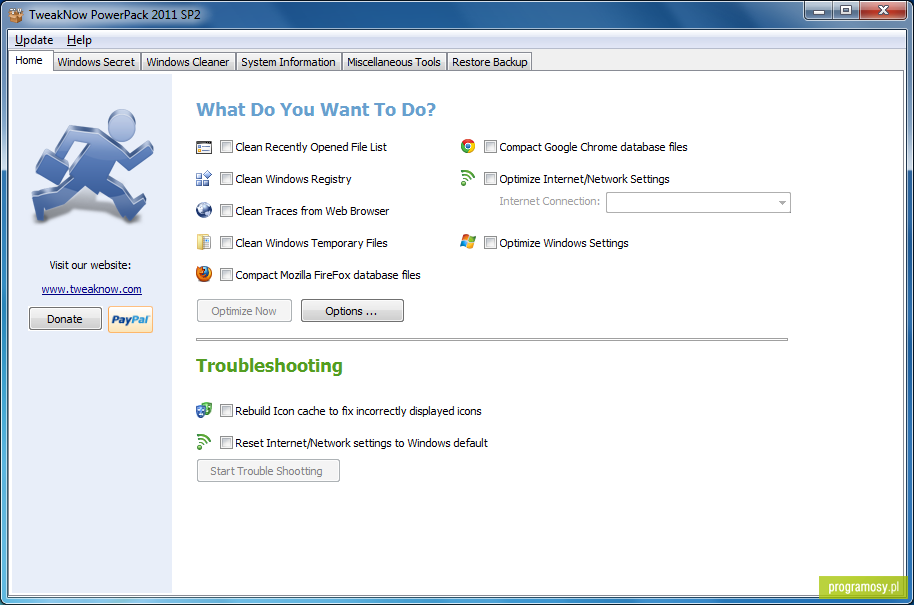Viewport: 914px width, 605px height.
Task: Toggle Compact Mozilla FireFox database files
Action: (x=226, y=275)
